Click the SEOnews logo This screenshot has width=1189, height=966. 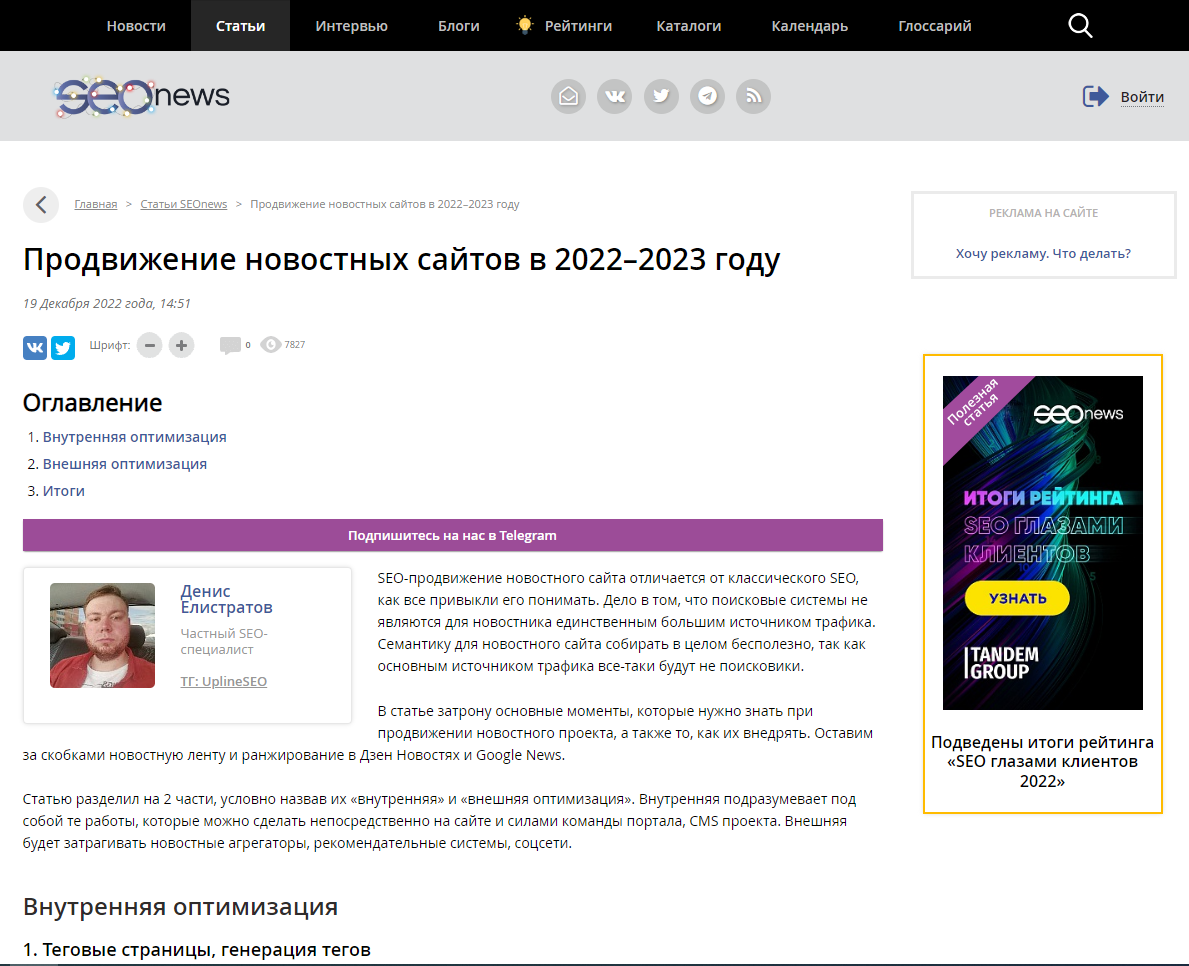pyautogui.click(x=142, y=96)
